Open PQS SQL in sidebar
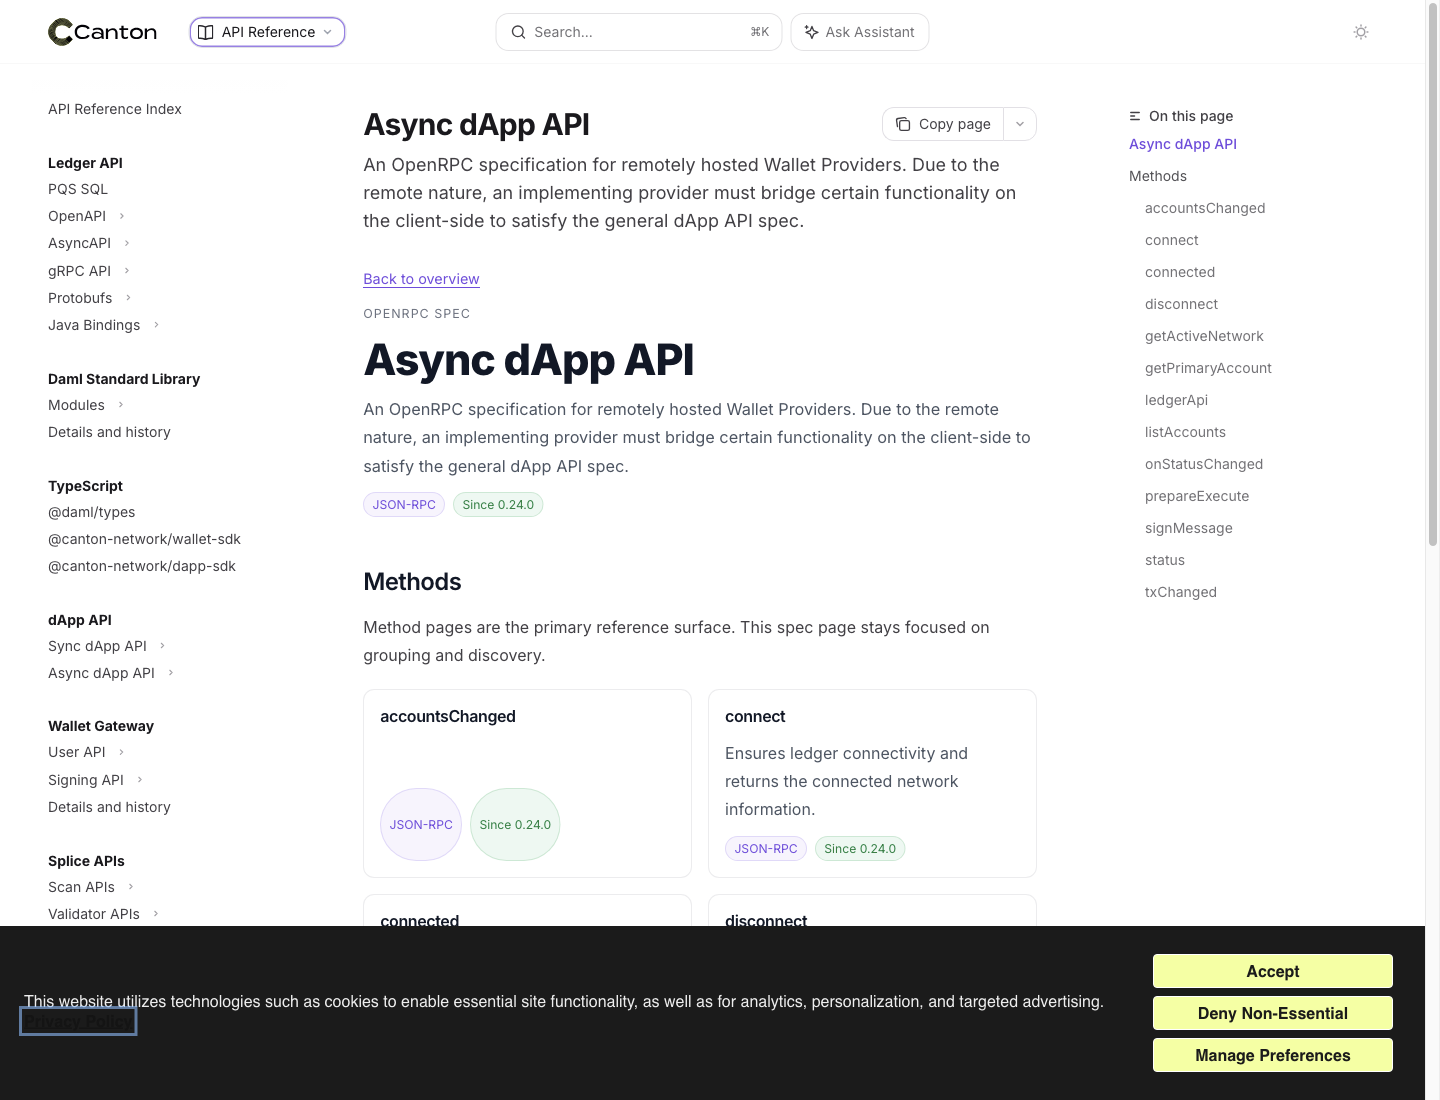Viewport: 1440px width, 1100px height. 78,189
